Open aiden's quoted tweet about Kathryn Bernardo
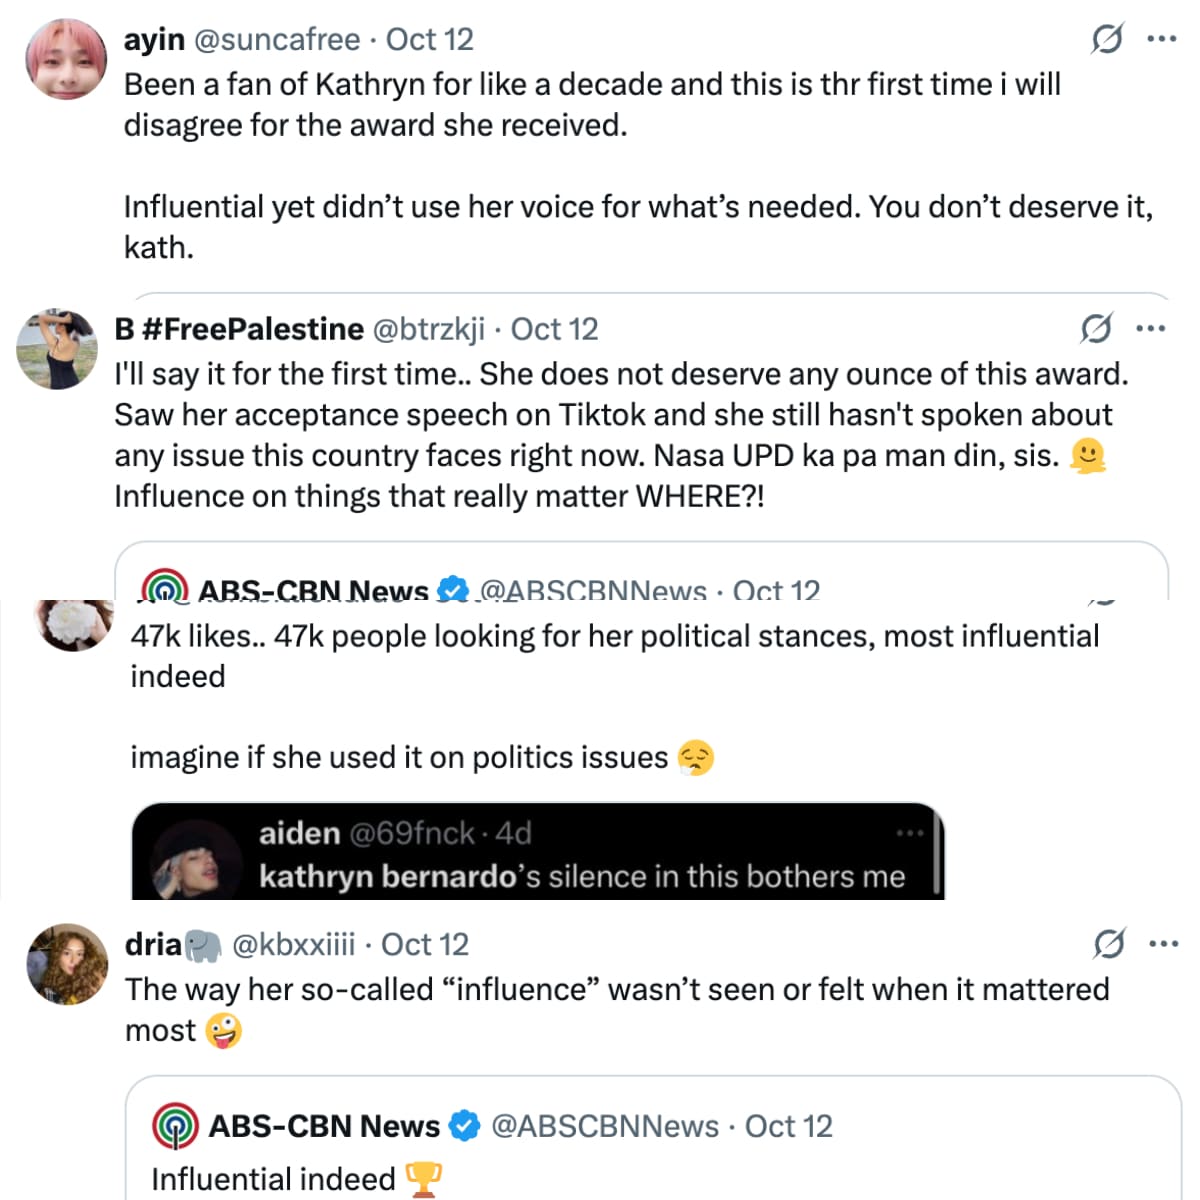This screenshot has width=1200, height=1200. 537,851
